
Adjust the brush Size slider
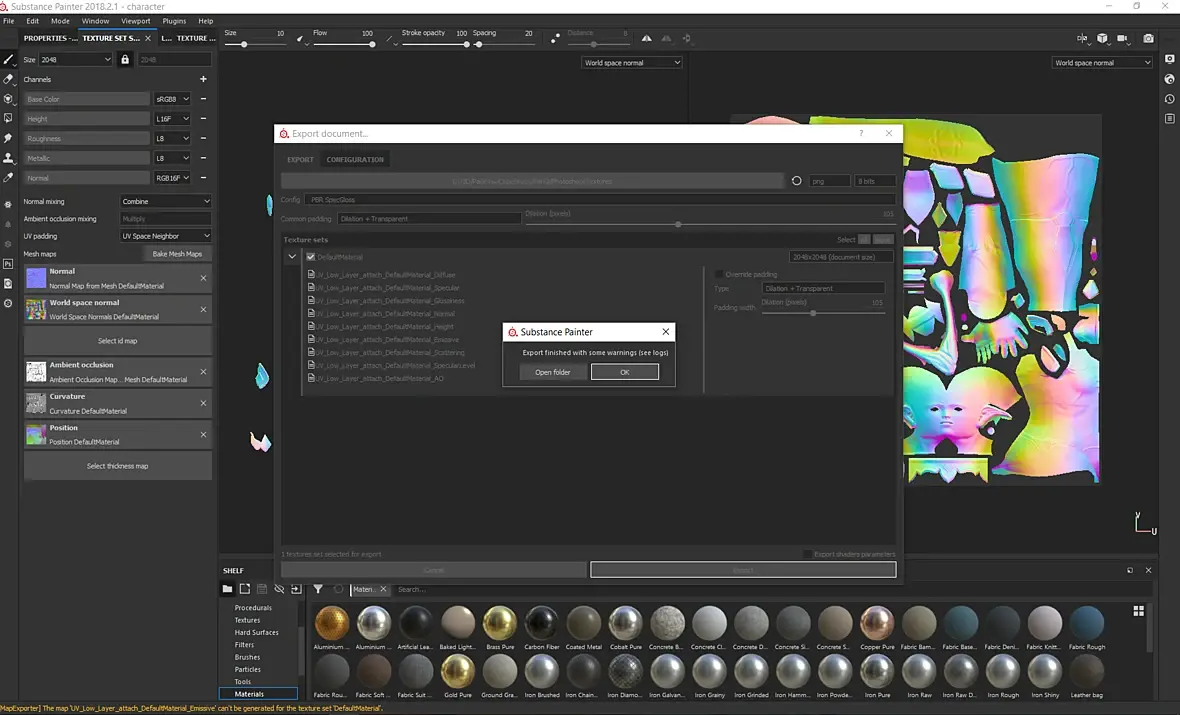(x=254, y=44)
